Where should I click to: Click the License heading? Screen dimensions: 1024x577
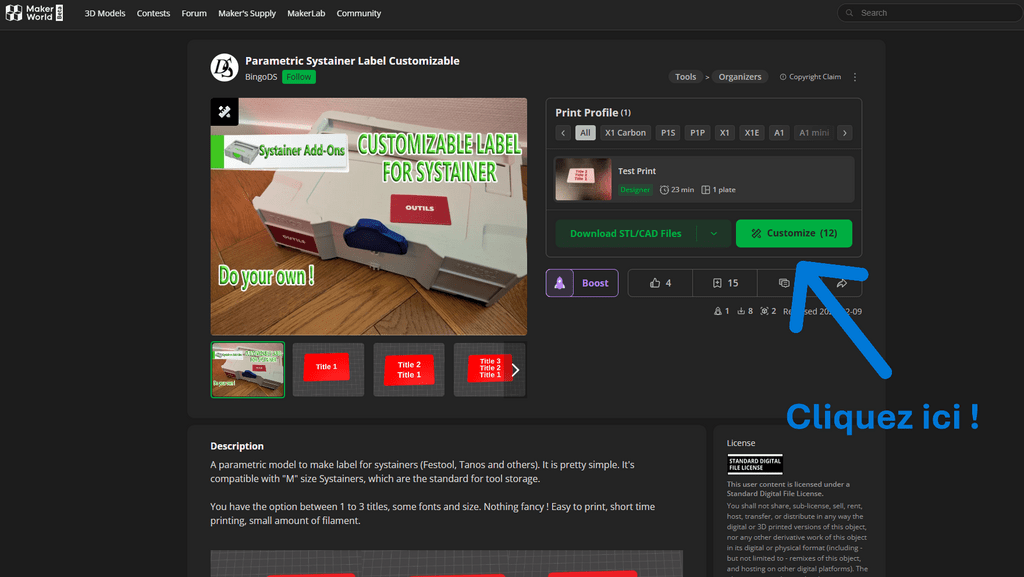click(x=741, y=443)
